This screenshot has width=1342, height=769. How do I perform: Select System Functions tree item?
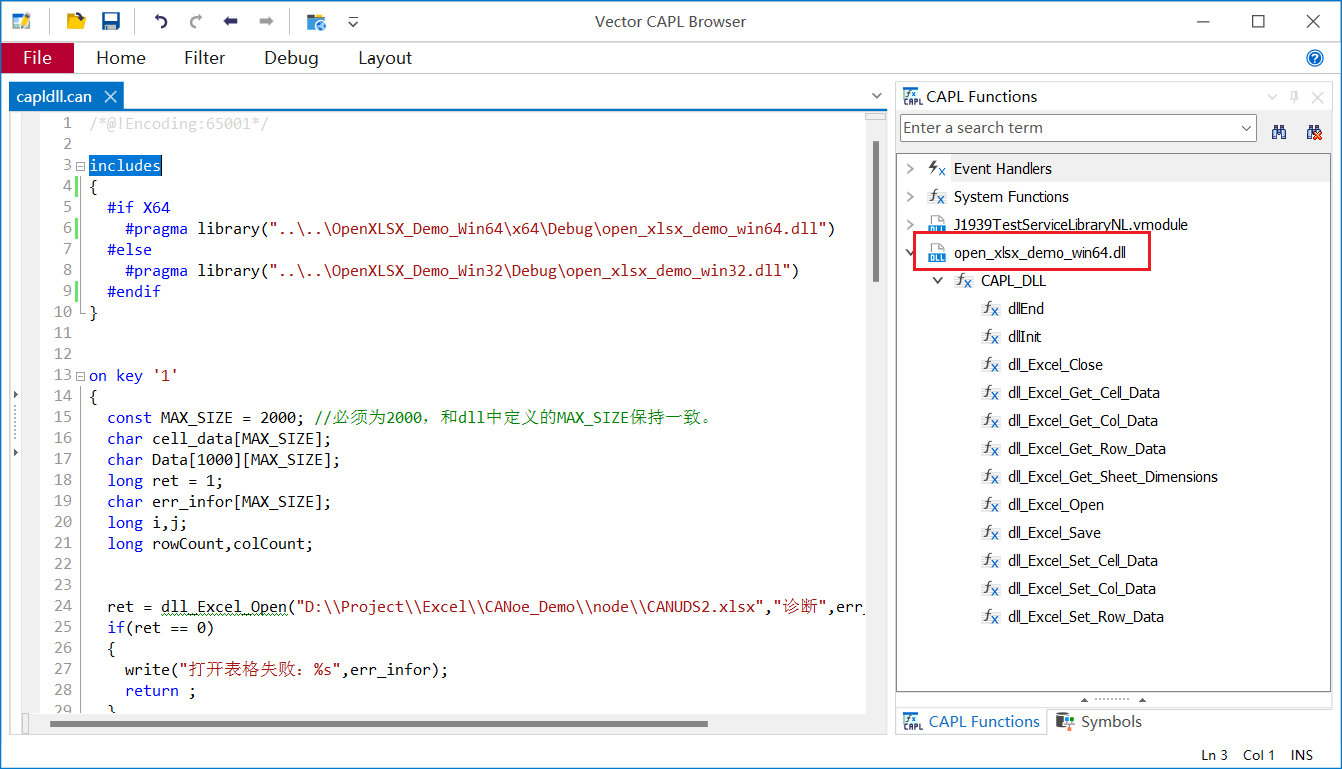(x=1011, y=197)
